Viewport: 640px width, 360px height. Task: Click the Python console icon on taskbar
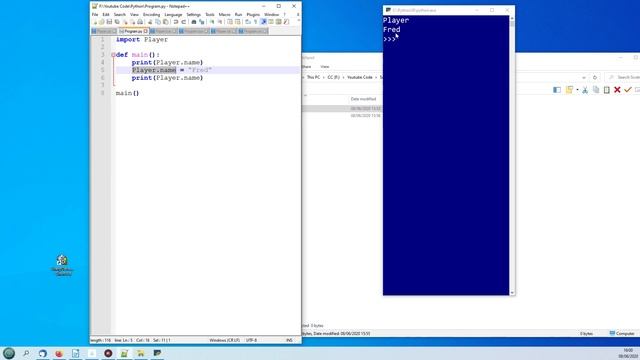pos(157,353)
